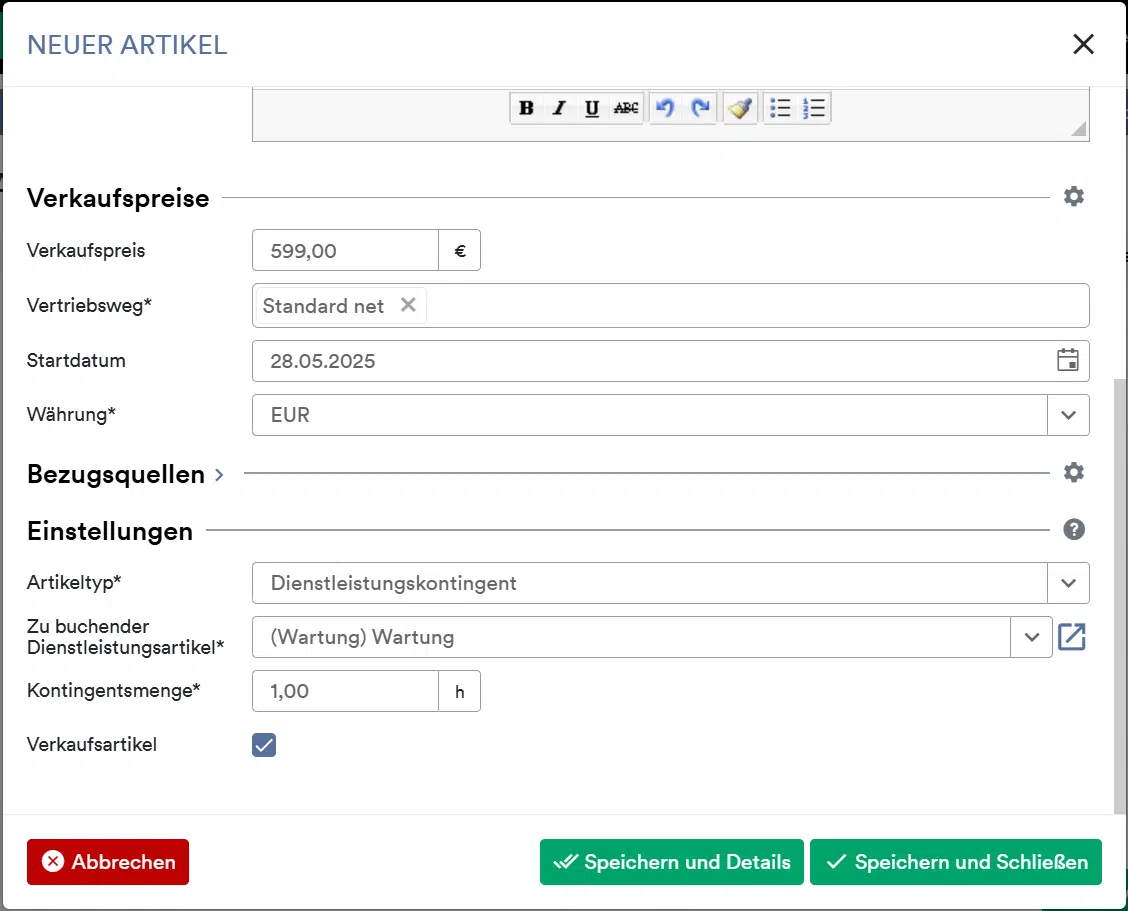Remove the Standard net tag

pos(408,305)
